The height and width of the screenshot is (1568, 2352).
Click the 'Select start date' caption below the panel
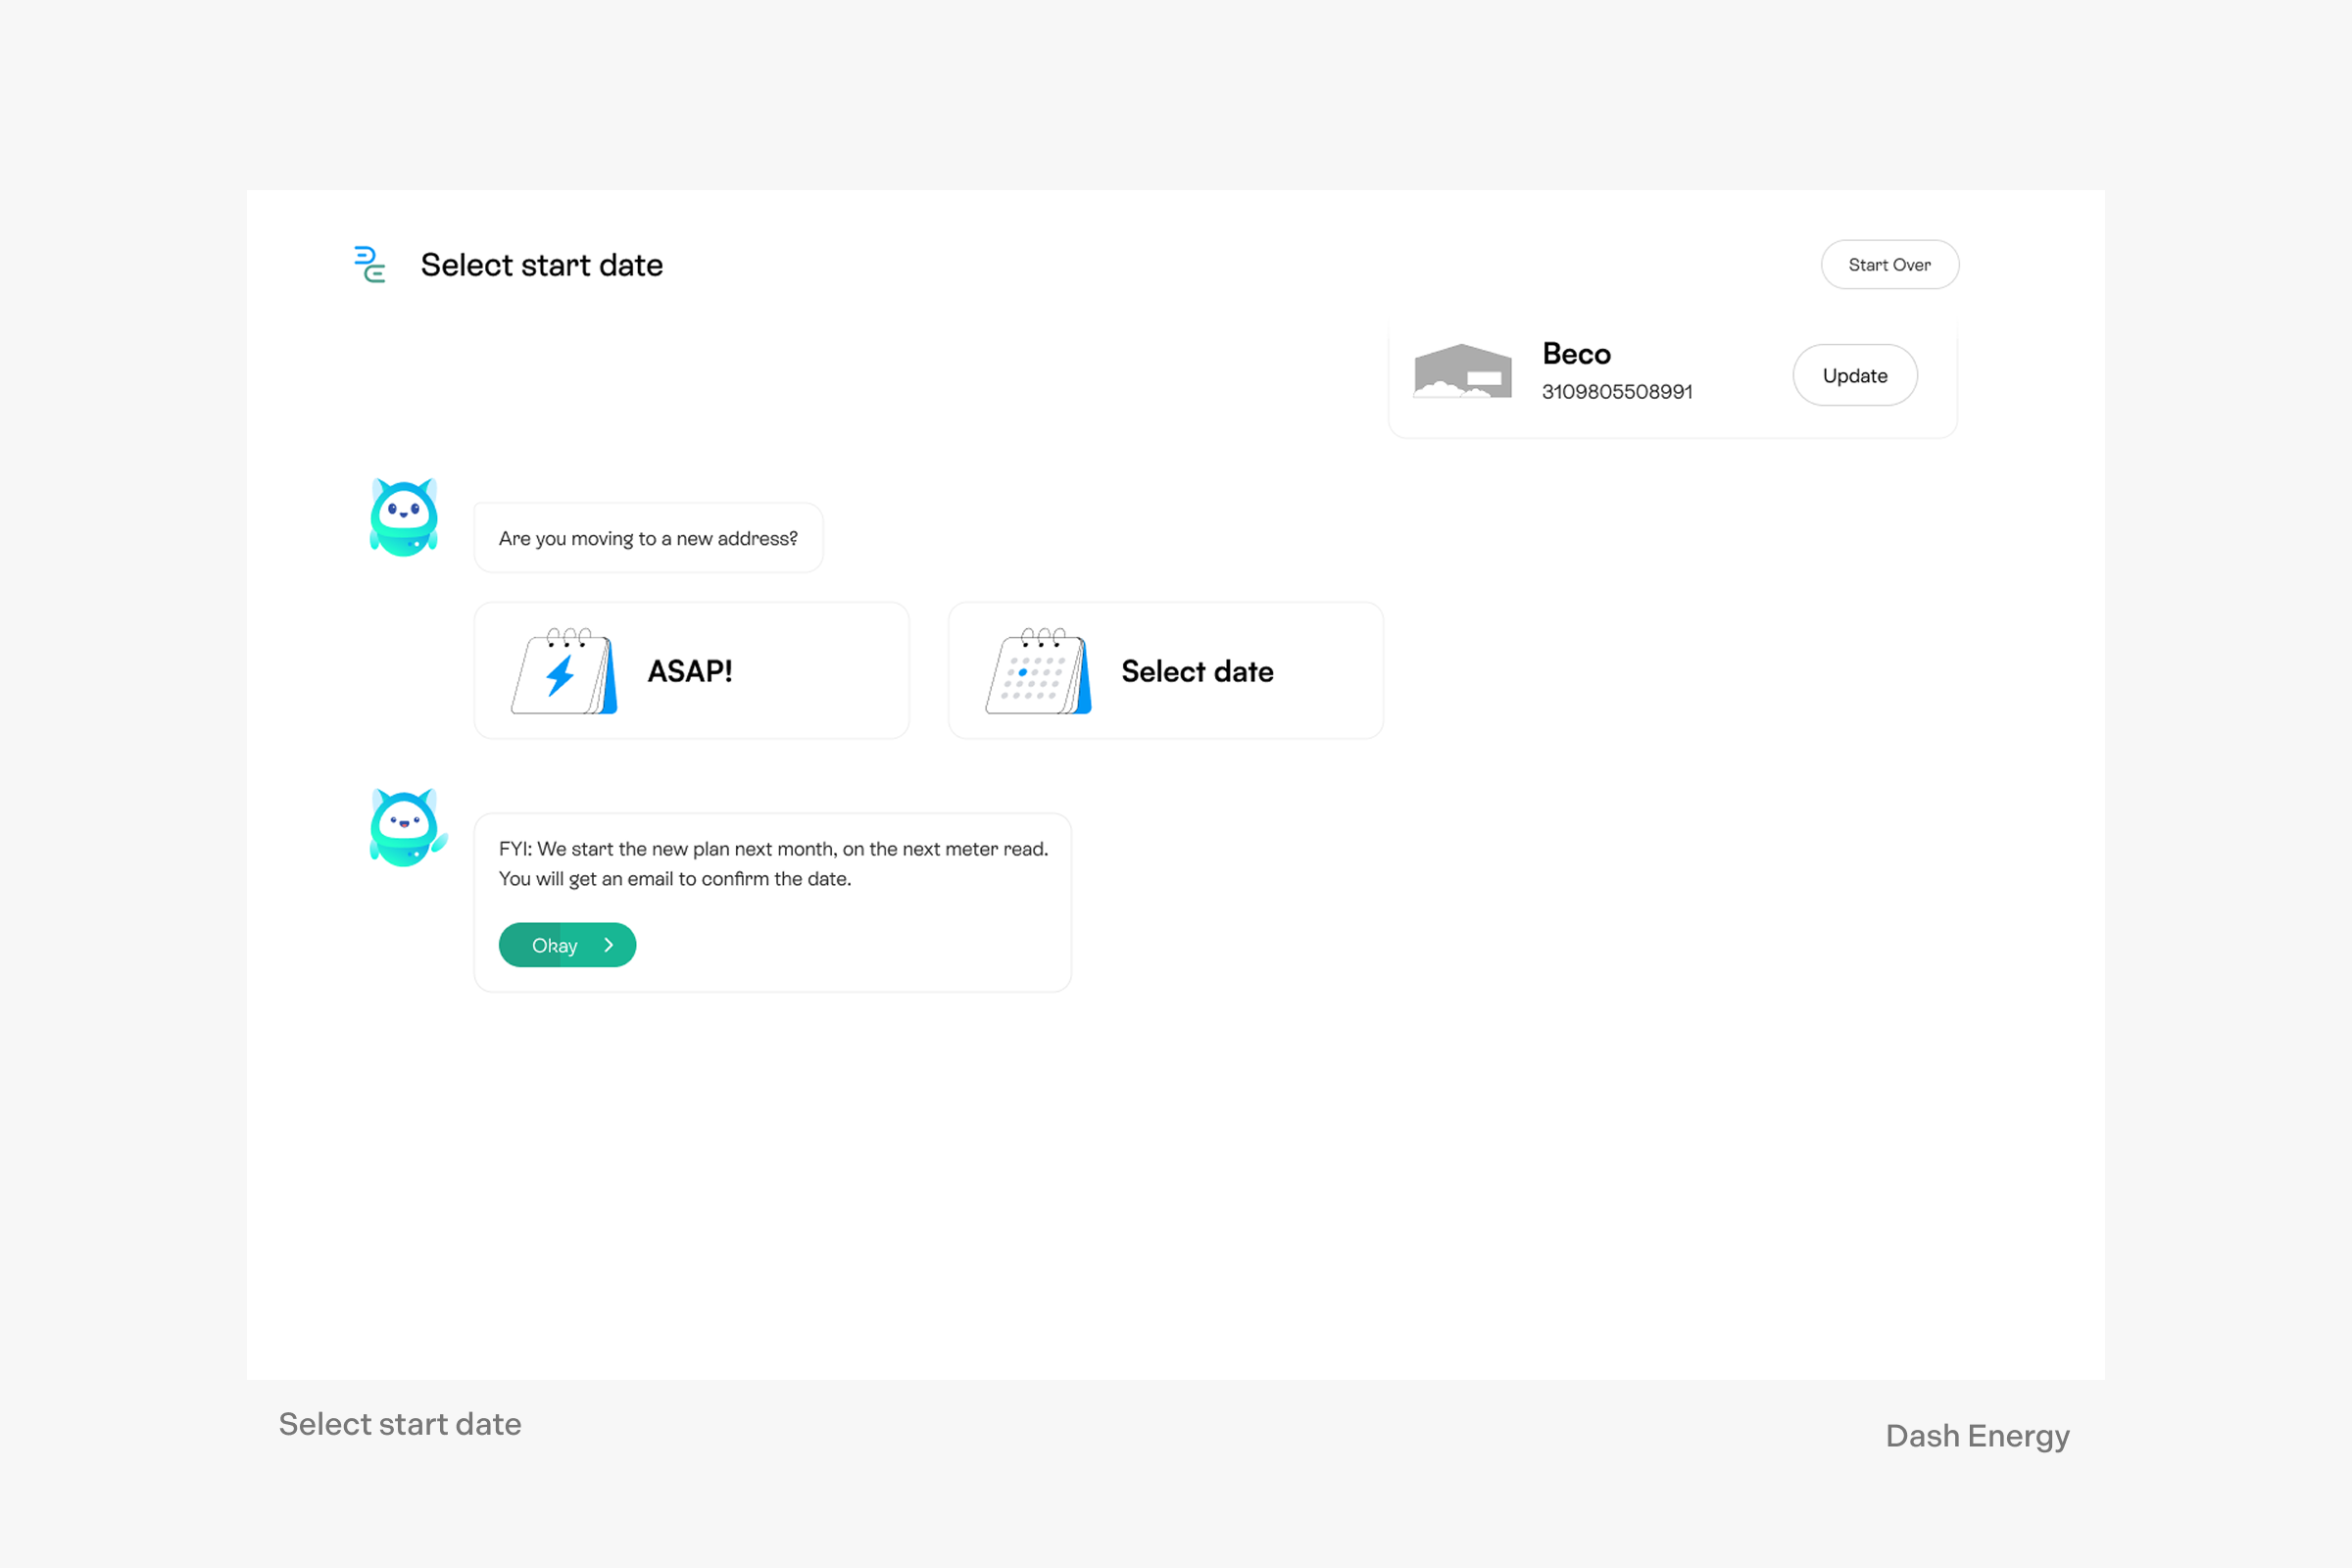pos(400,1424)
